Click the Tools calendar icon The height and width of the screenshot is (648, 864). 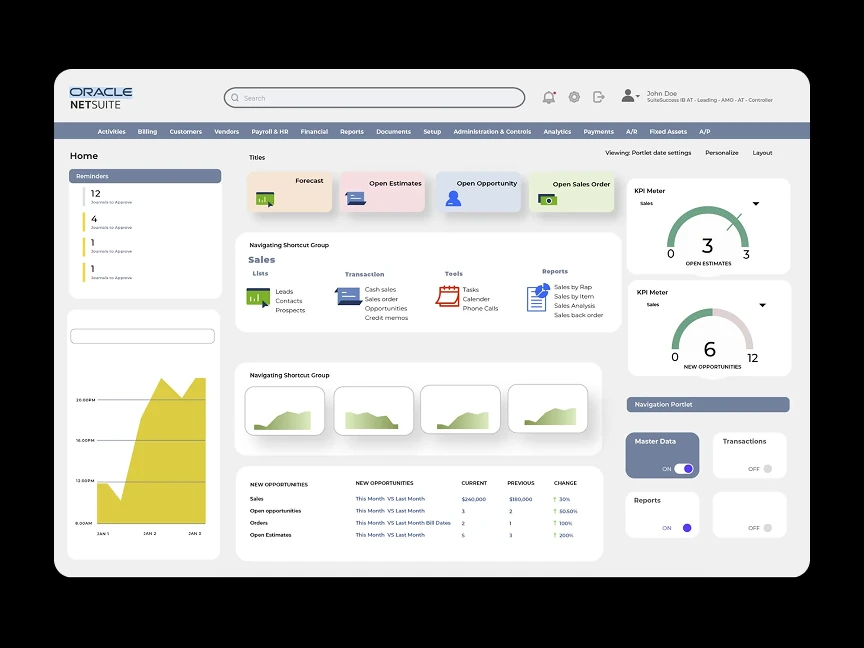click(x=448, y=297)
